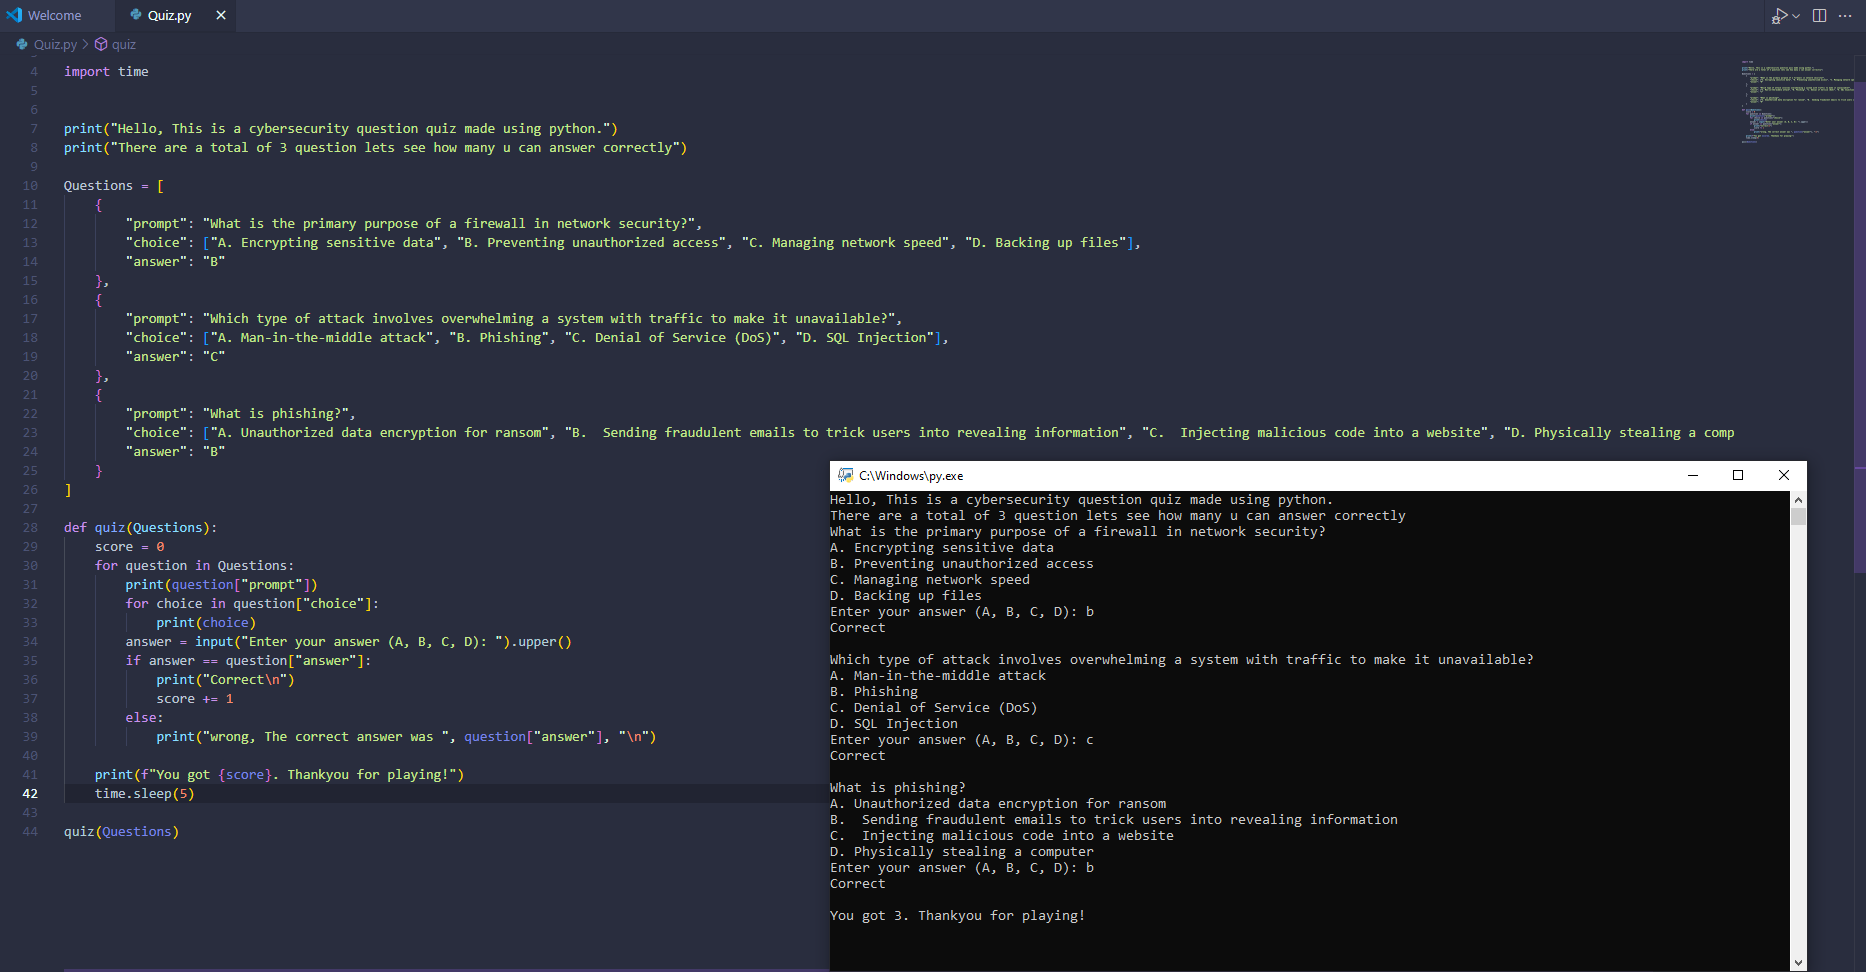Close the Quiz.py tab

click(221, 16)
